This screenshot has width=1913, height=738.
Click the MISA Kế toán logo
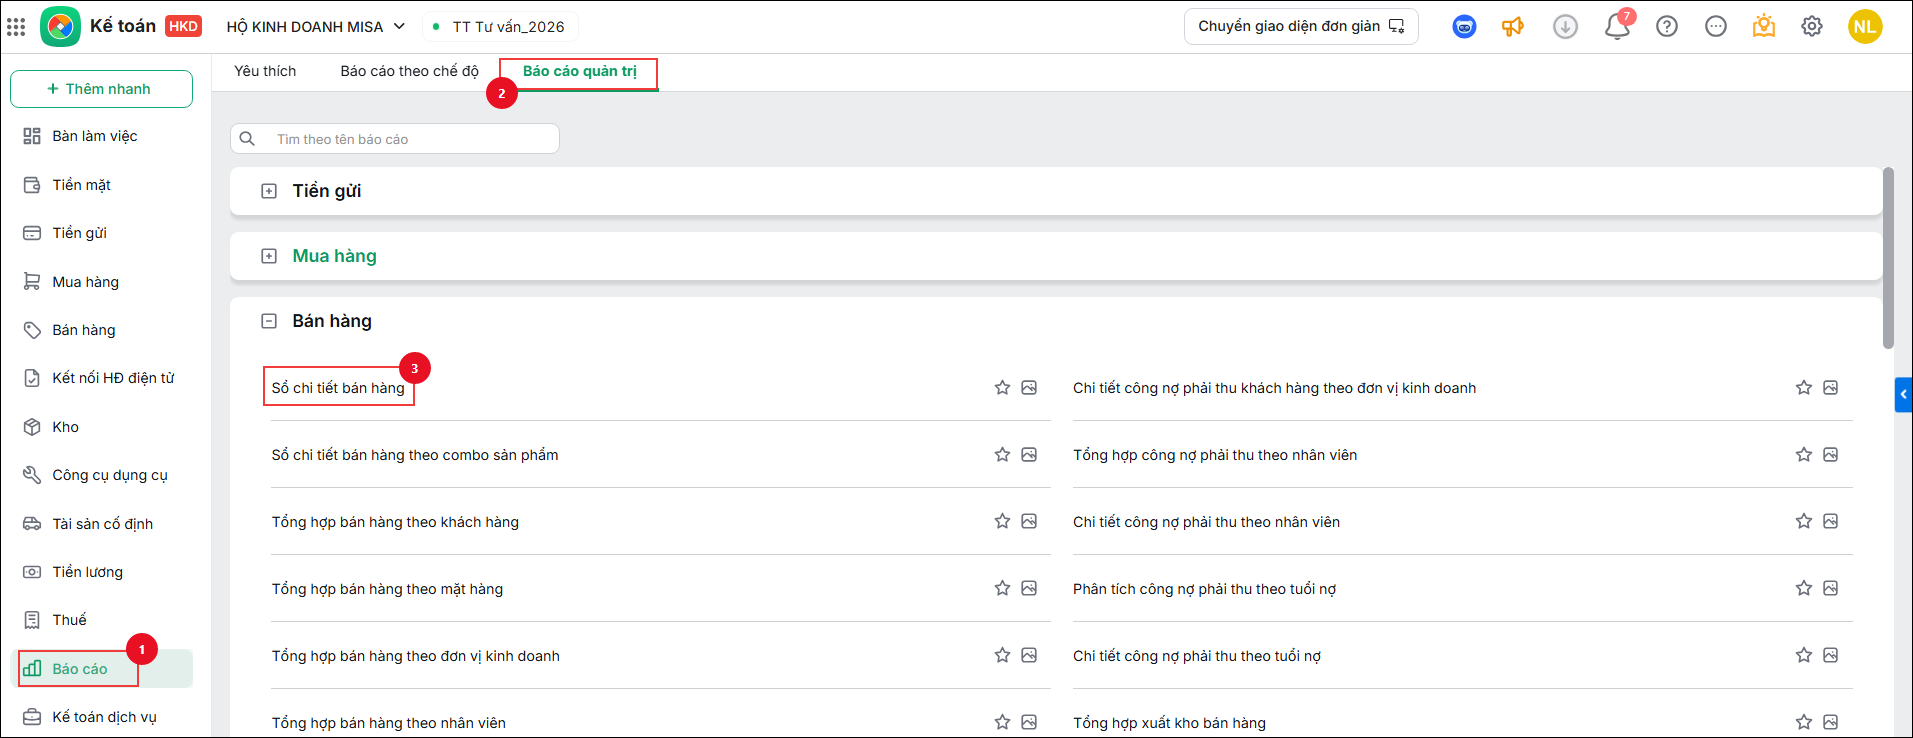pos(61,27)
